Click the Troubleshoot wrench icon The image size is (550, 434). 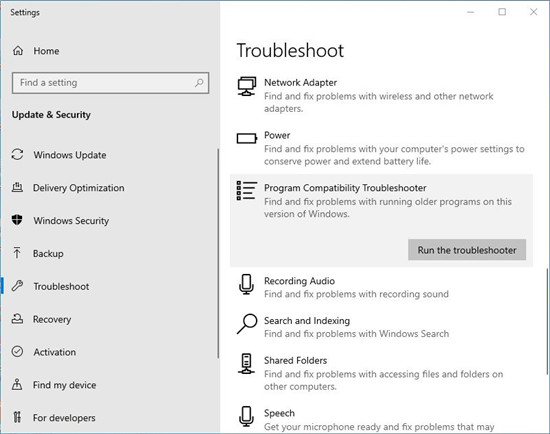pyautogui.click(x=17, y=286)
